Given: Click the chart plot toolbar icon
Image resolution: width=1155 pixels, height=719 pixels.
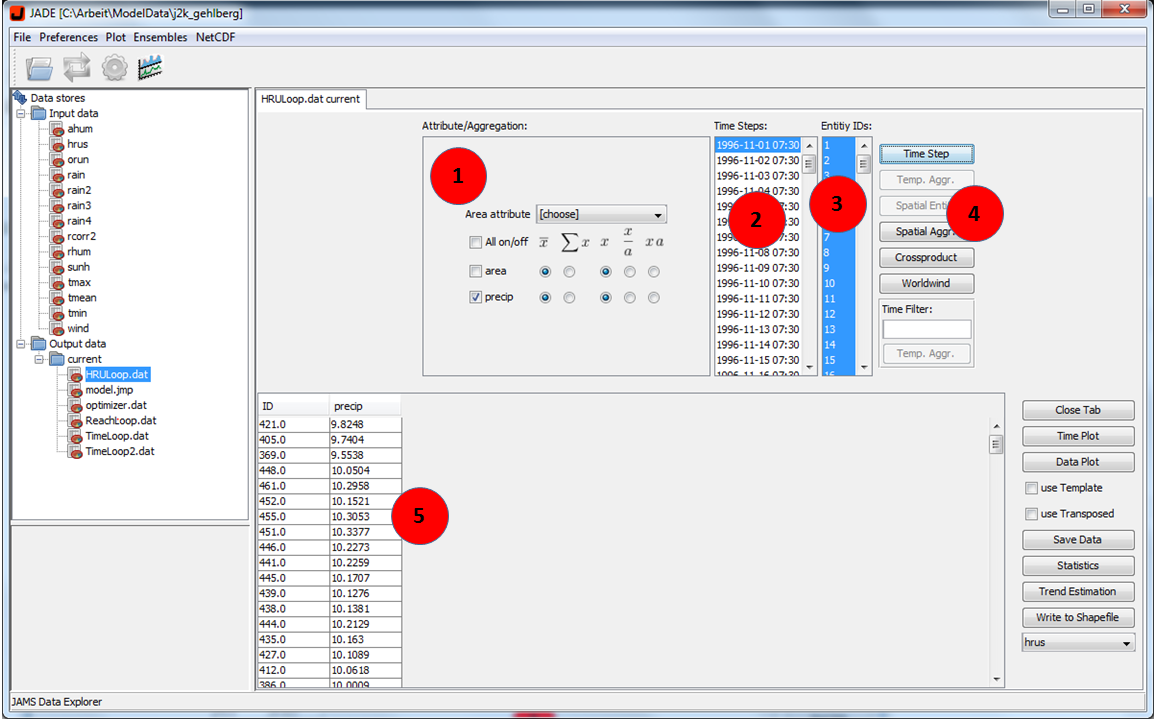Looking at the screenshot, I should (x=151, y=68).
